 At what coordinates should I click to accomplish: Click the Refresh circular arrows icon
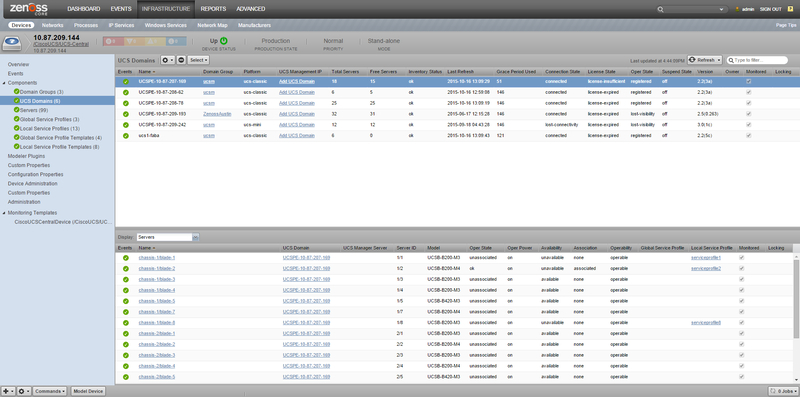point(692,60)
